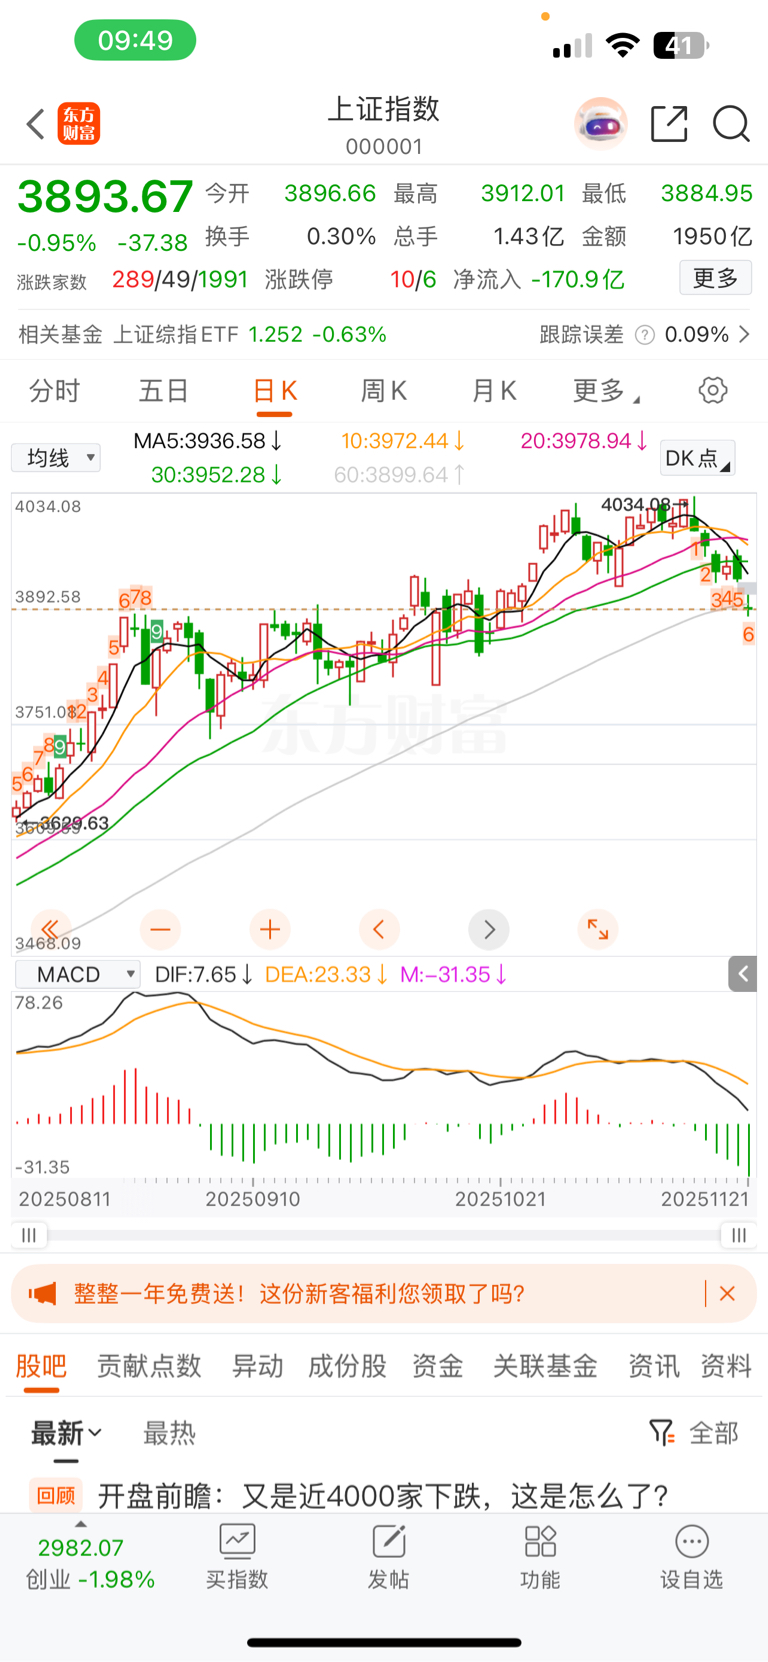Image resolution: width=768 pixels, height=1662 pixels.
Task: Expand the 创业 index ticker bar
Action: 81,1524
